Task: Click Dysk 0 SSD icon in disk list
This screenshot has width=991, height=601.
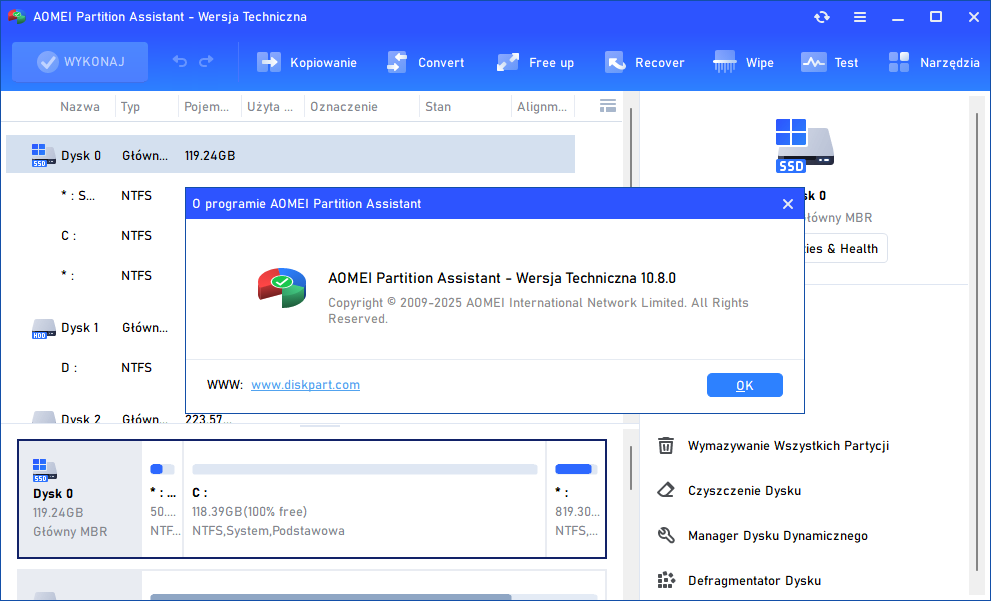Action: pos(44,155)
